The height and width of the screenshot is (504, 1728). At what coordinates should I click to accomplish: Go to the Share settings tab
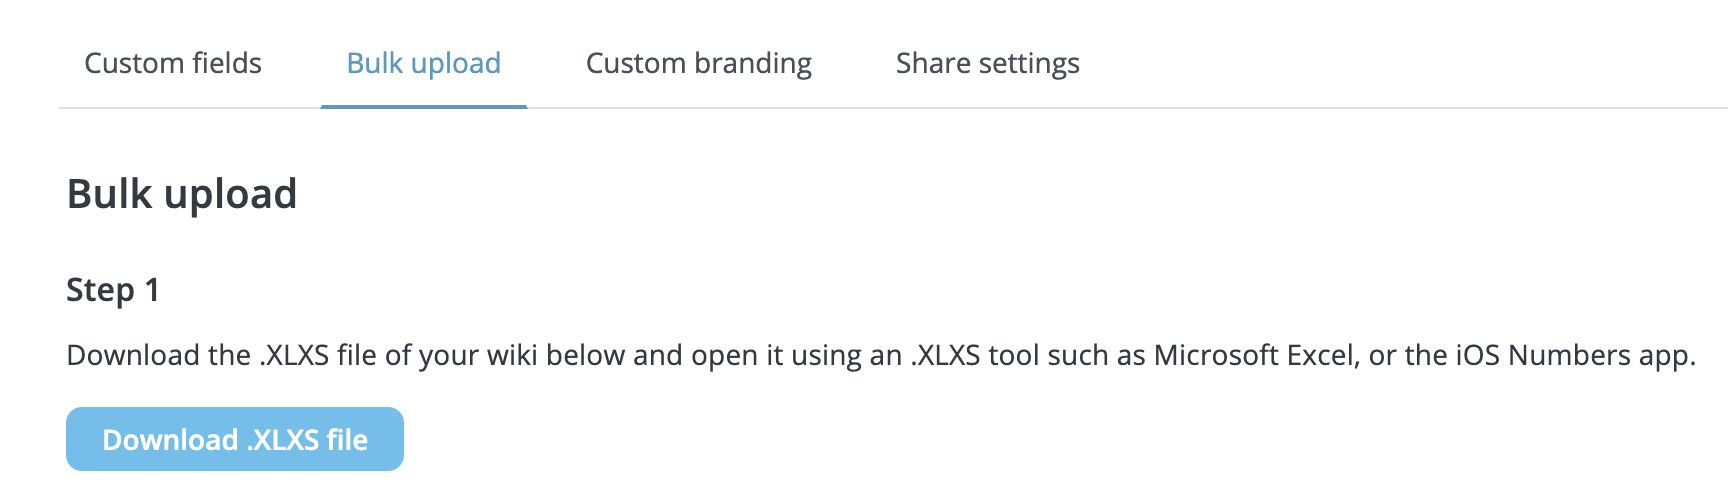(987, 63)
